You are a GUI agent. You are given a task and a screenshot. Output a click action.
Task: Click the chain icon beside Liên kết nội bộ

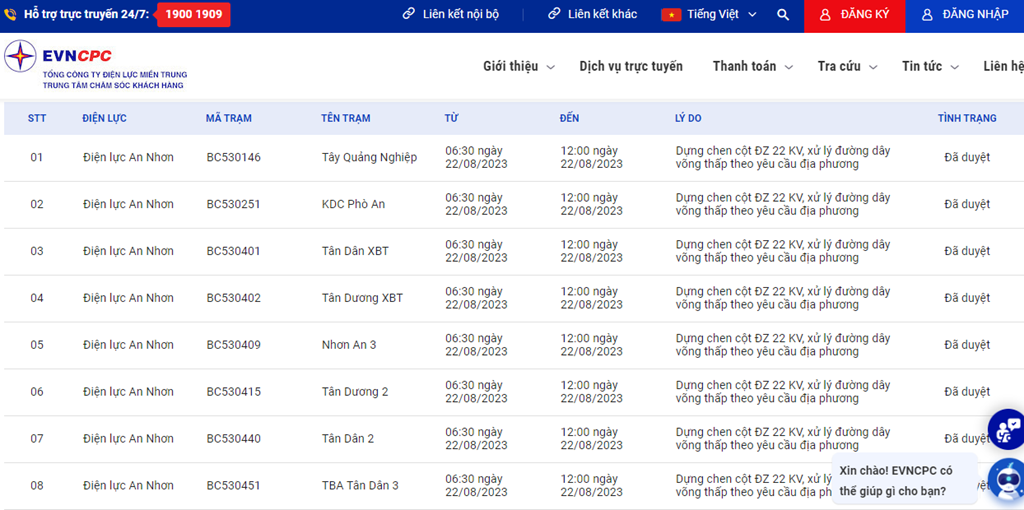pyautogui.click(x=409, y=14)
